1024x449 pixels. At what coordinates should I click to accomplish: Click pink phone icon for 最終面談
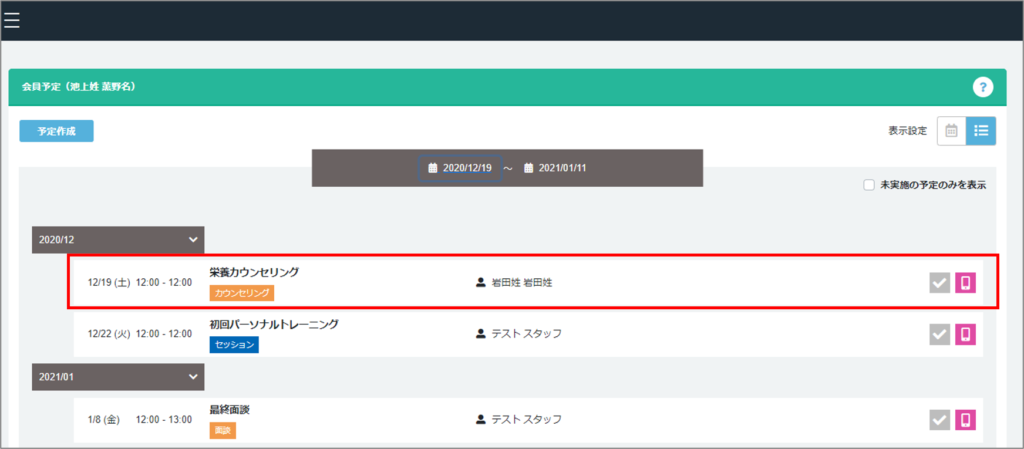(x=965, y=420)
